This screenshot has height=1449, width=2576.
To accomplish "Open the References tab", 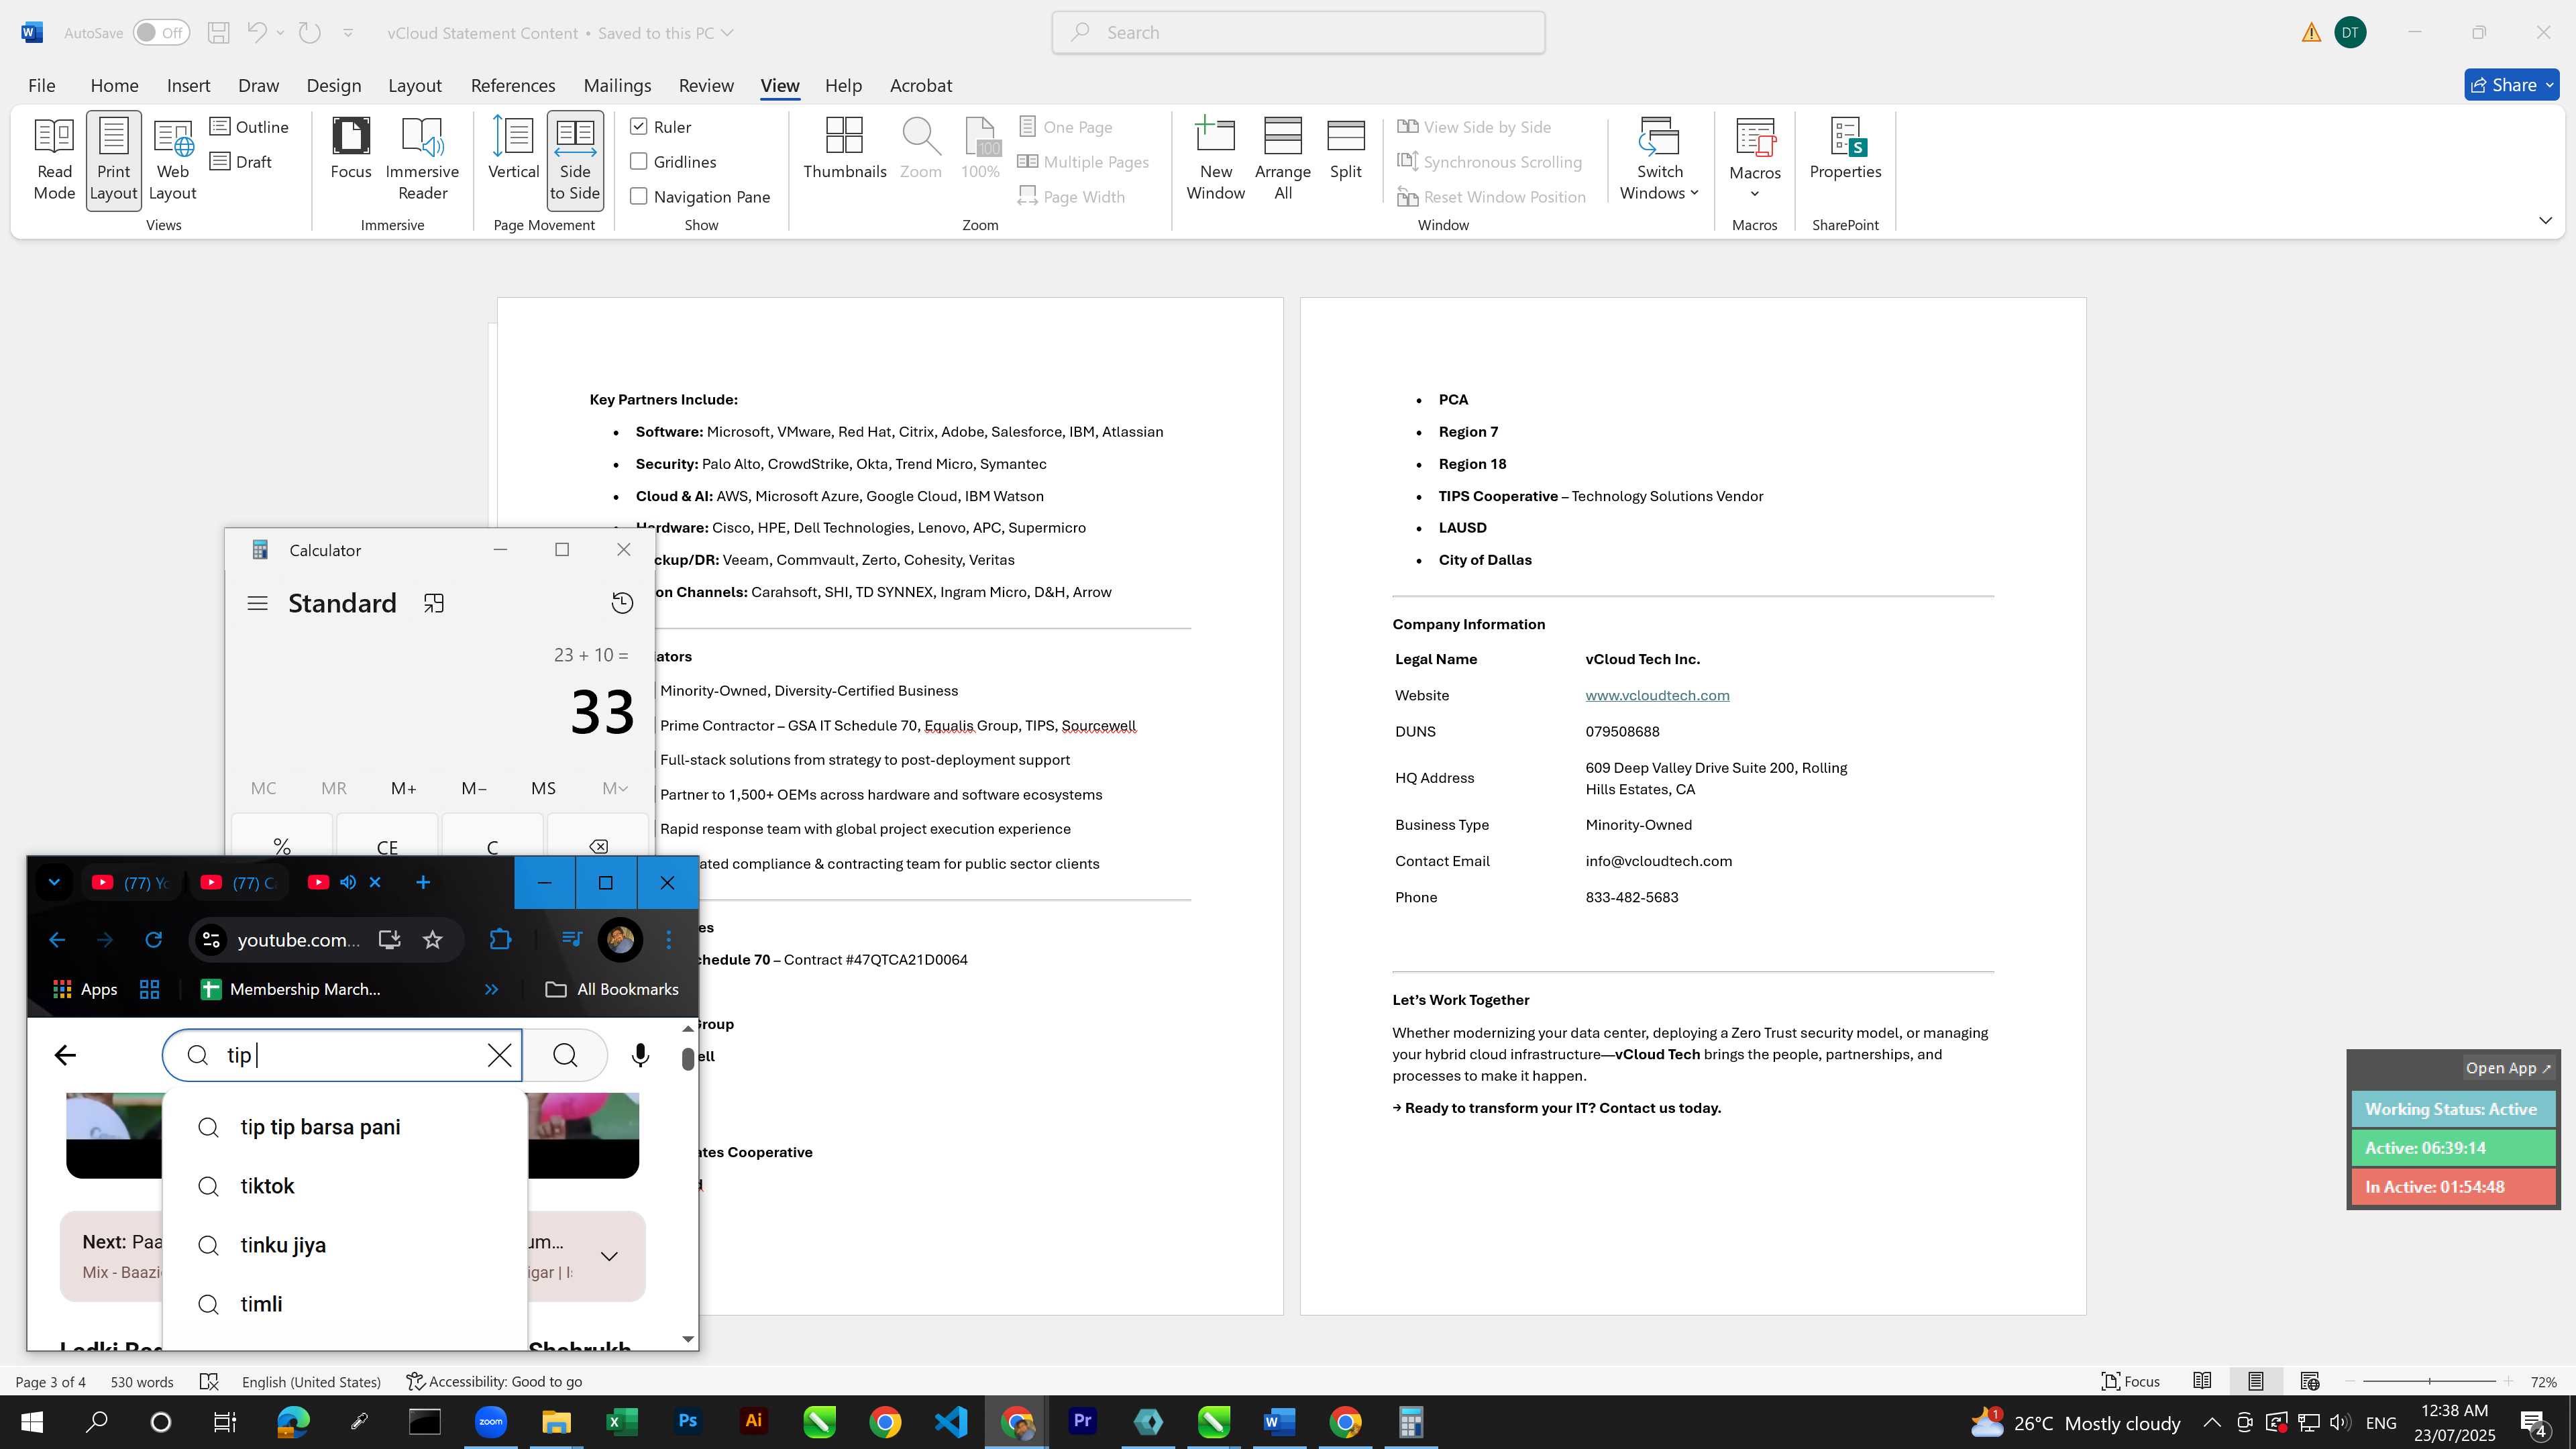I will (513, 85).
